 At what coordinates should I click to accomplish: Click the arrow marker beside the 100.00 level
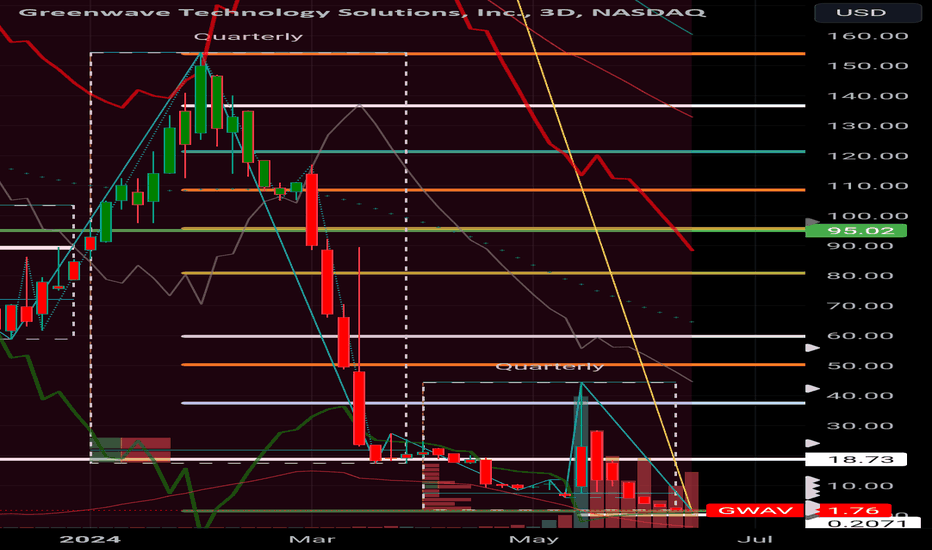pyautogui.click(x=812, y=222)
